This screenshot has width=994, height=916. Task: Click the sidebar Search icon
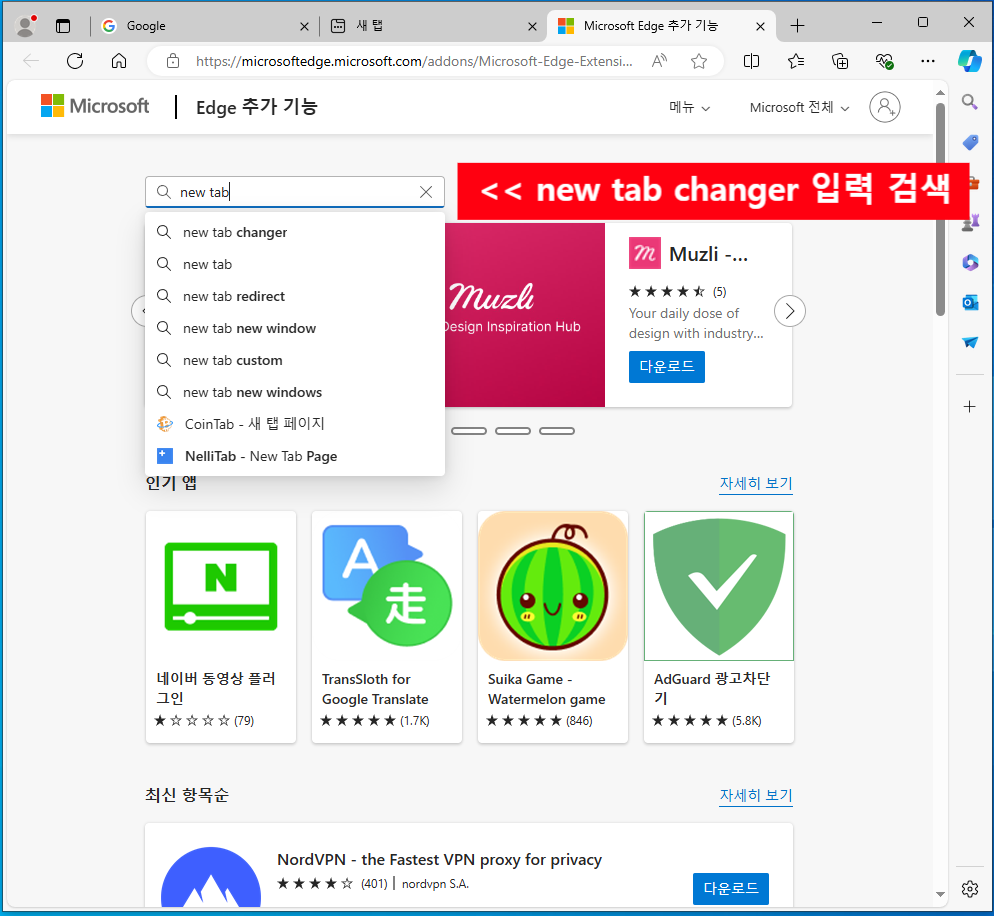point(969,101)
